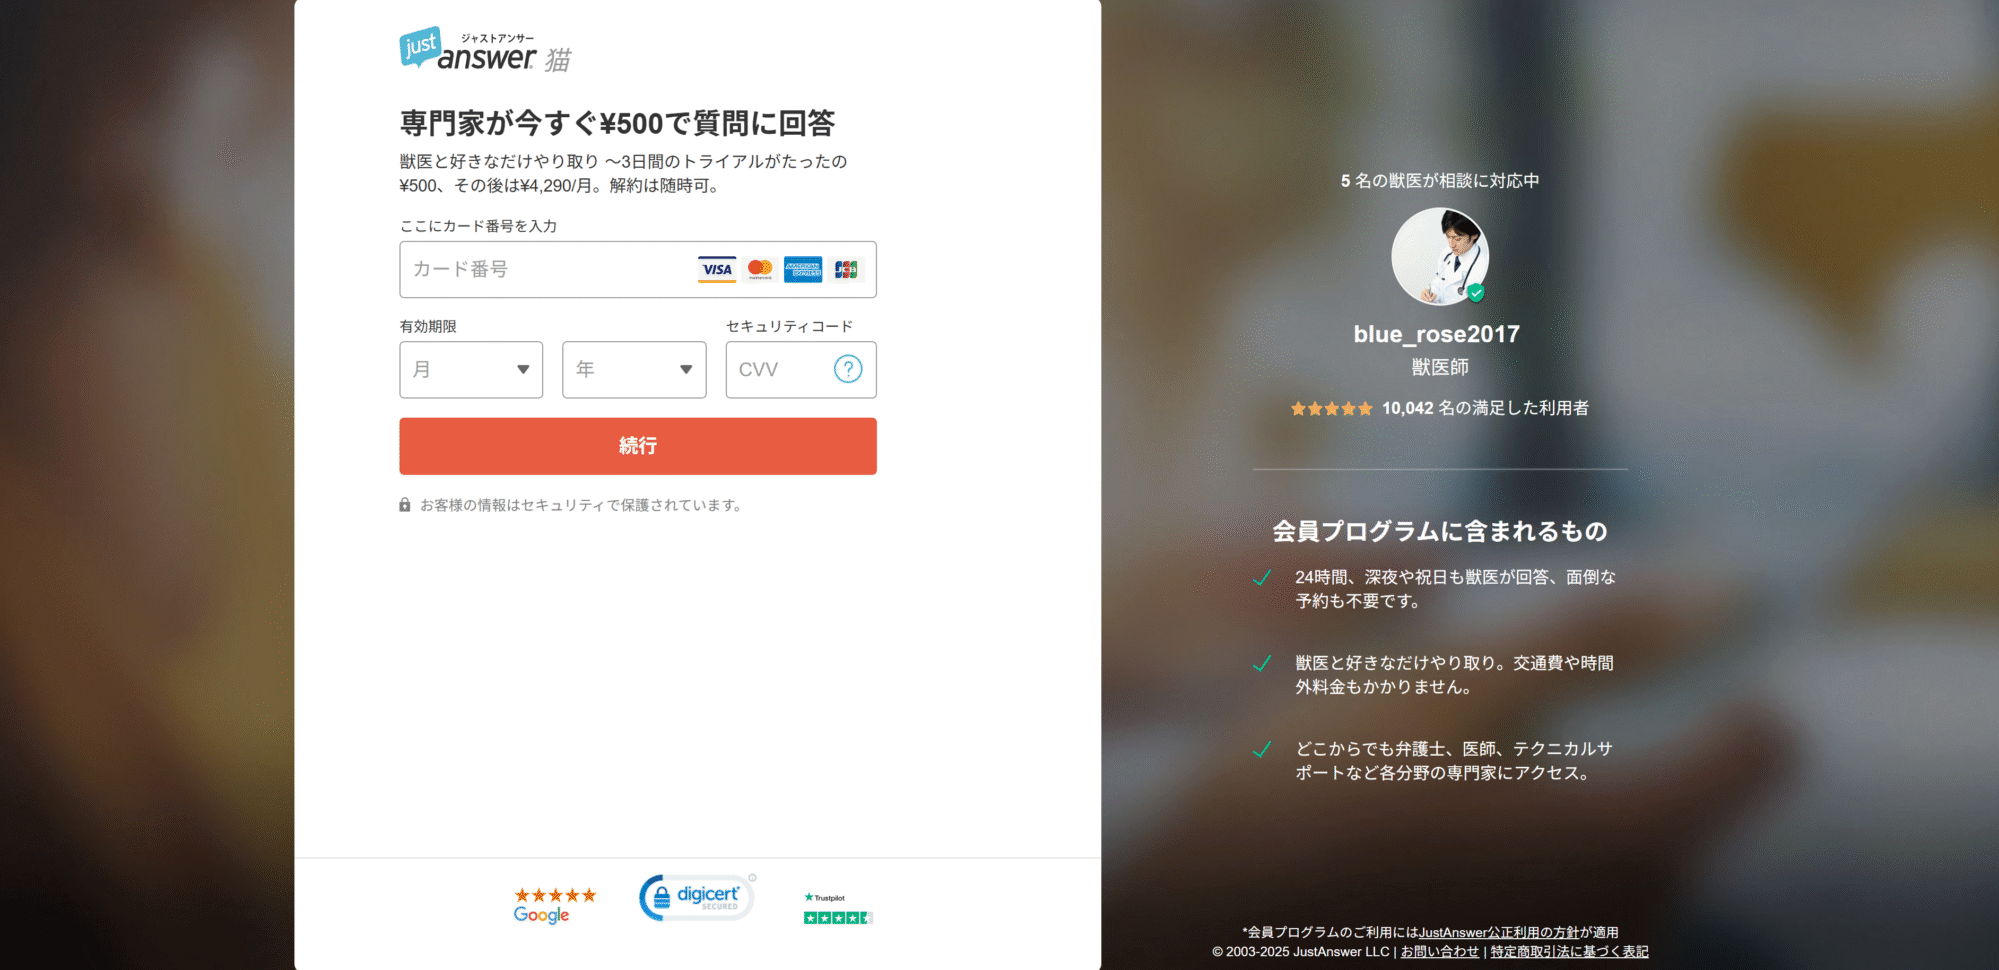This screenshot has width=1999, height=970.
Task: View blue_rose2017's profile photo
Action: point(1439,257)
